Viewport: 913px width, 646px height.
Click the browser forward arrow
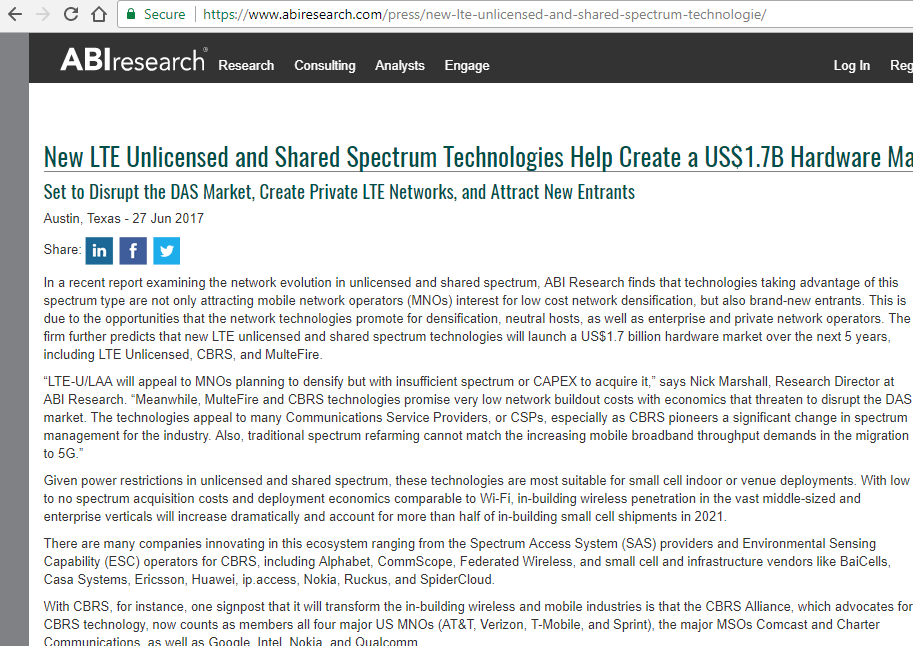(43, 14)
